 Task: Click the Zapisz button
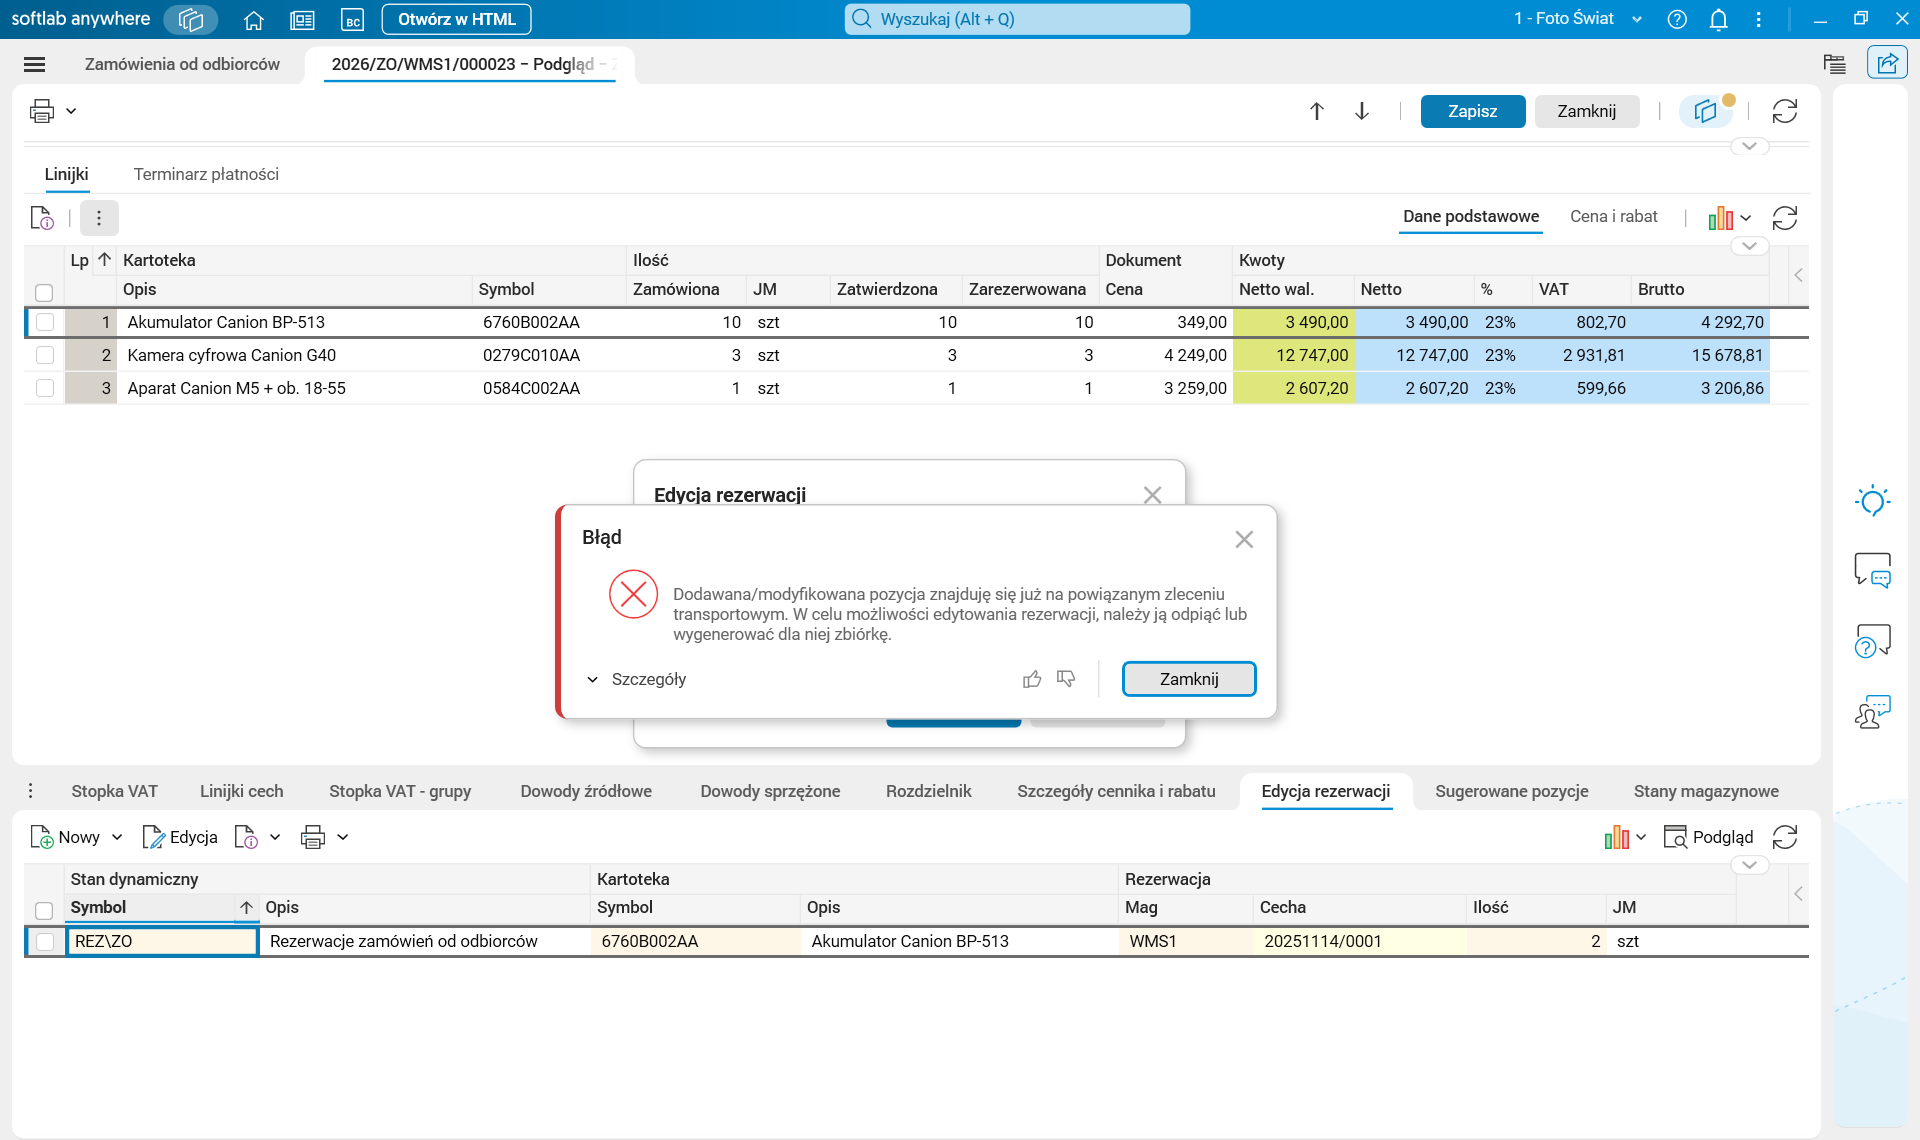point(1472,111)
